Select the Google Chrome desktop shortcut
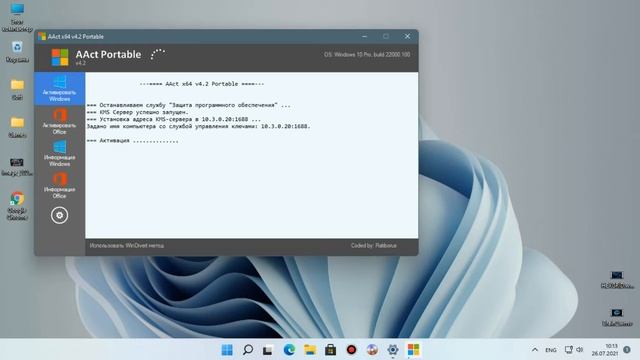The image size is (640, 360). click(17, 206)
